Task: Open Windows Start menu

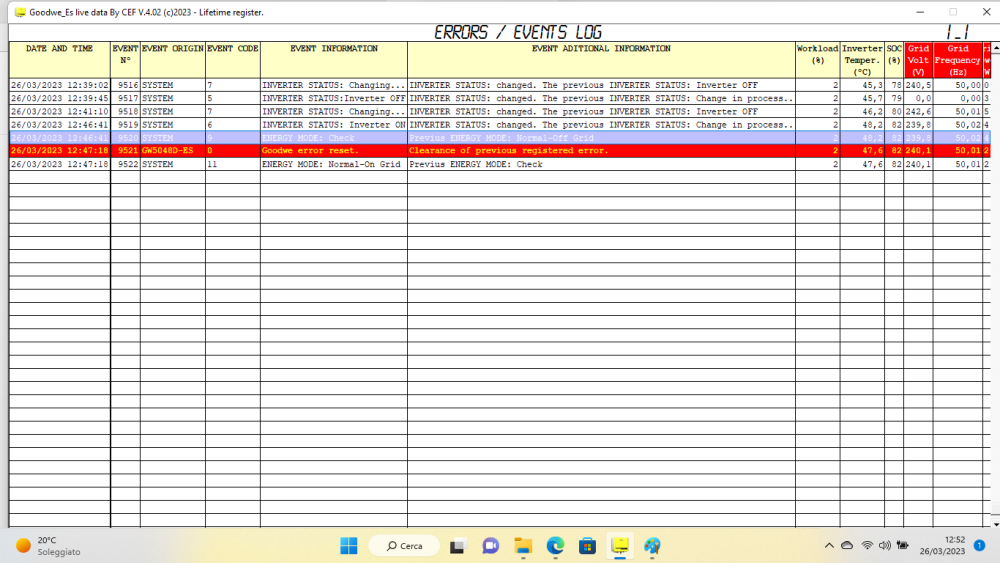Action: tap(348, 546)
